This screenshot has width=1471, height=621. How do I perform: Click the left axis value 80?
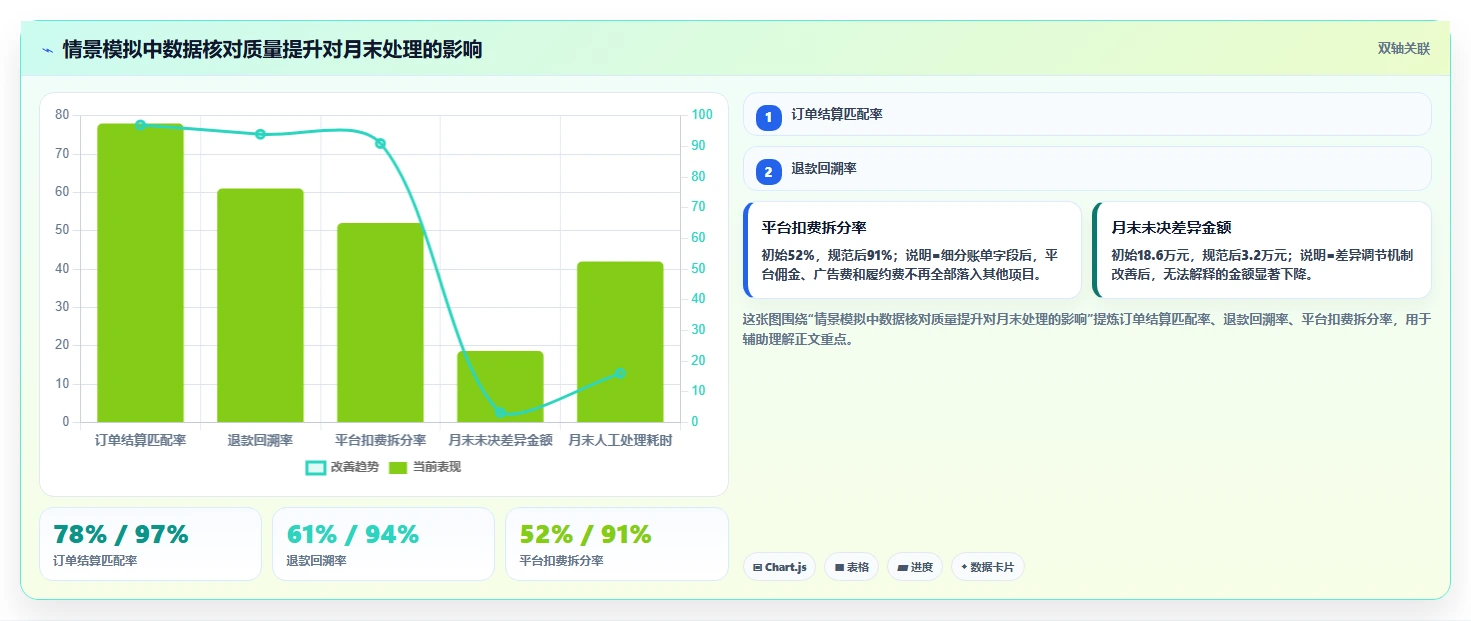[62, 115]
